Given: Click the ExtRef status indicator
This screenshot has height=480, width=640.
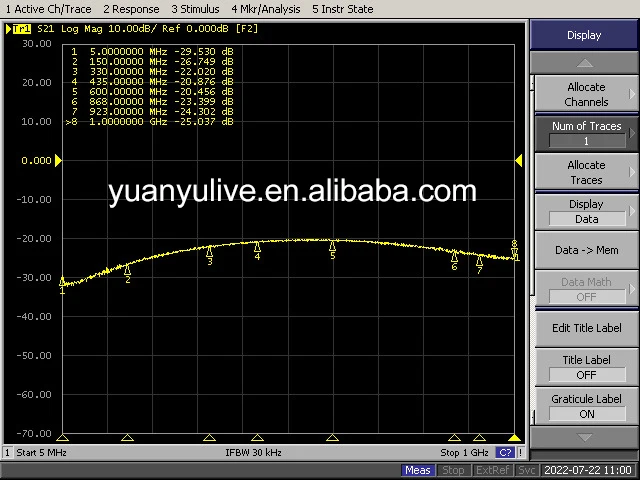Looking at the screenshot, I should (492, 470).
